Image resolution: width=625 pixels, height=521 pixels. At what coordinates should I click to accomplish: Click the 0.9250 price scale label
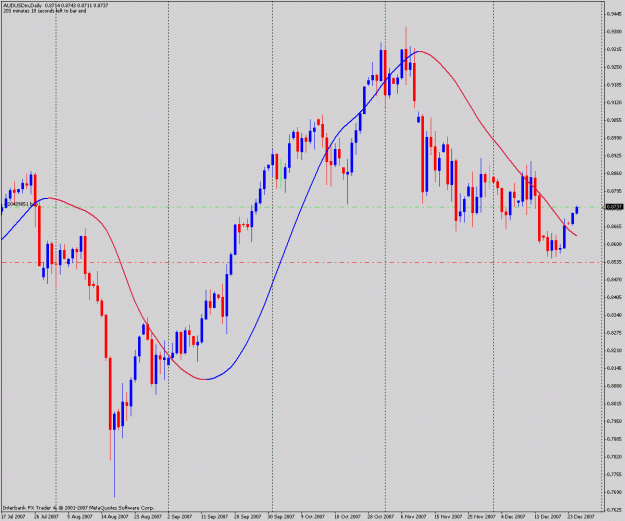614,67
